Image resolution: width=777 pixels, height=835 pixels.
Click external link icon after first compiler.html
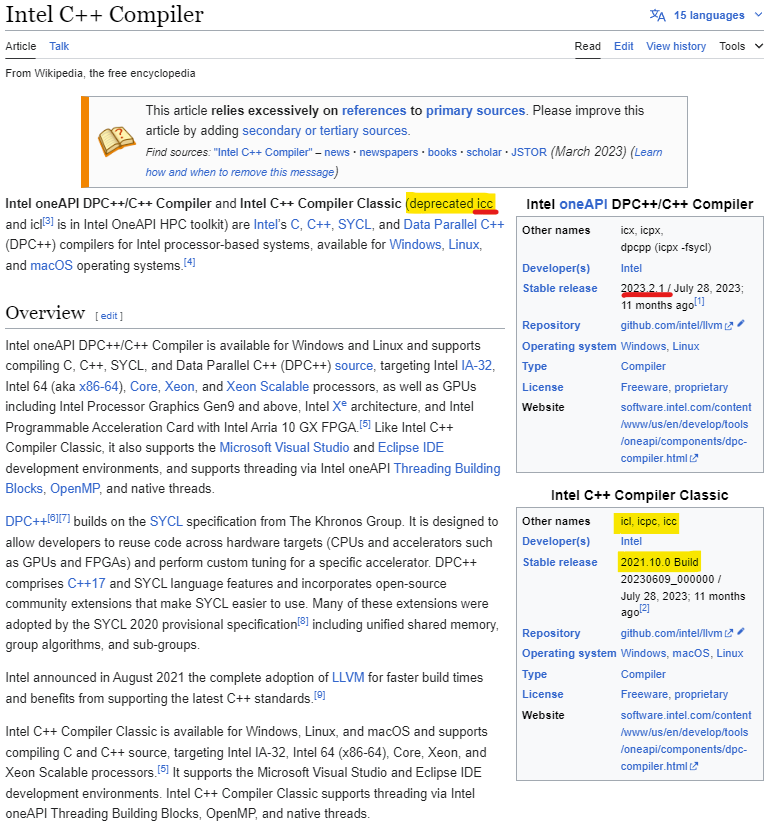pyautogui.click(x=694, y=459)
